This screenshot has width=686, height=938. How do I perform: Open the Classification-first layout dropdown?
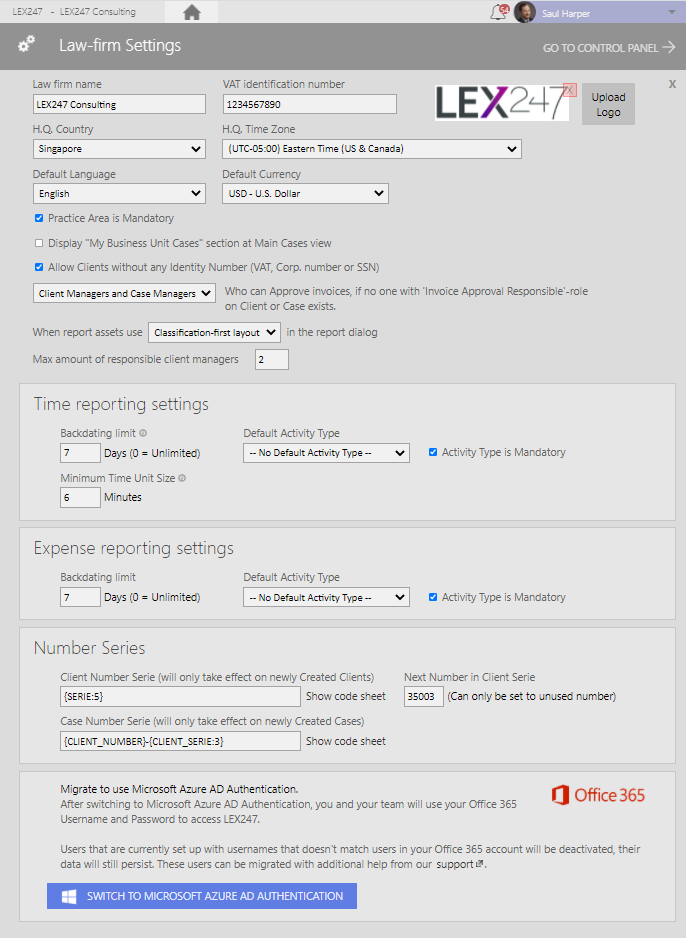point(214,333)
